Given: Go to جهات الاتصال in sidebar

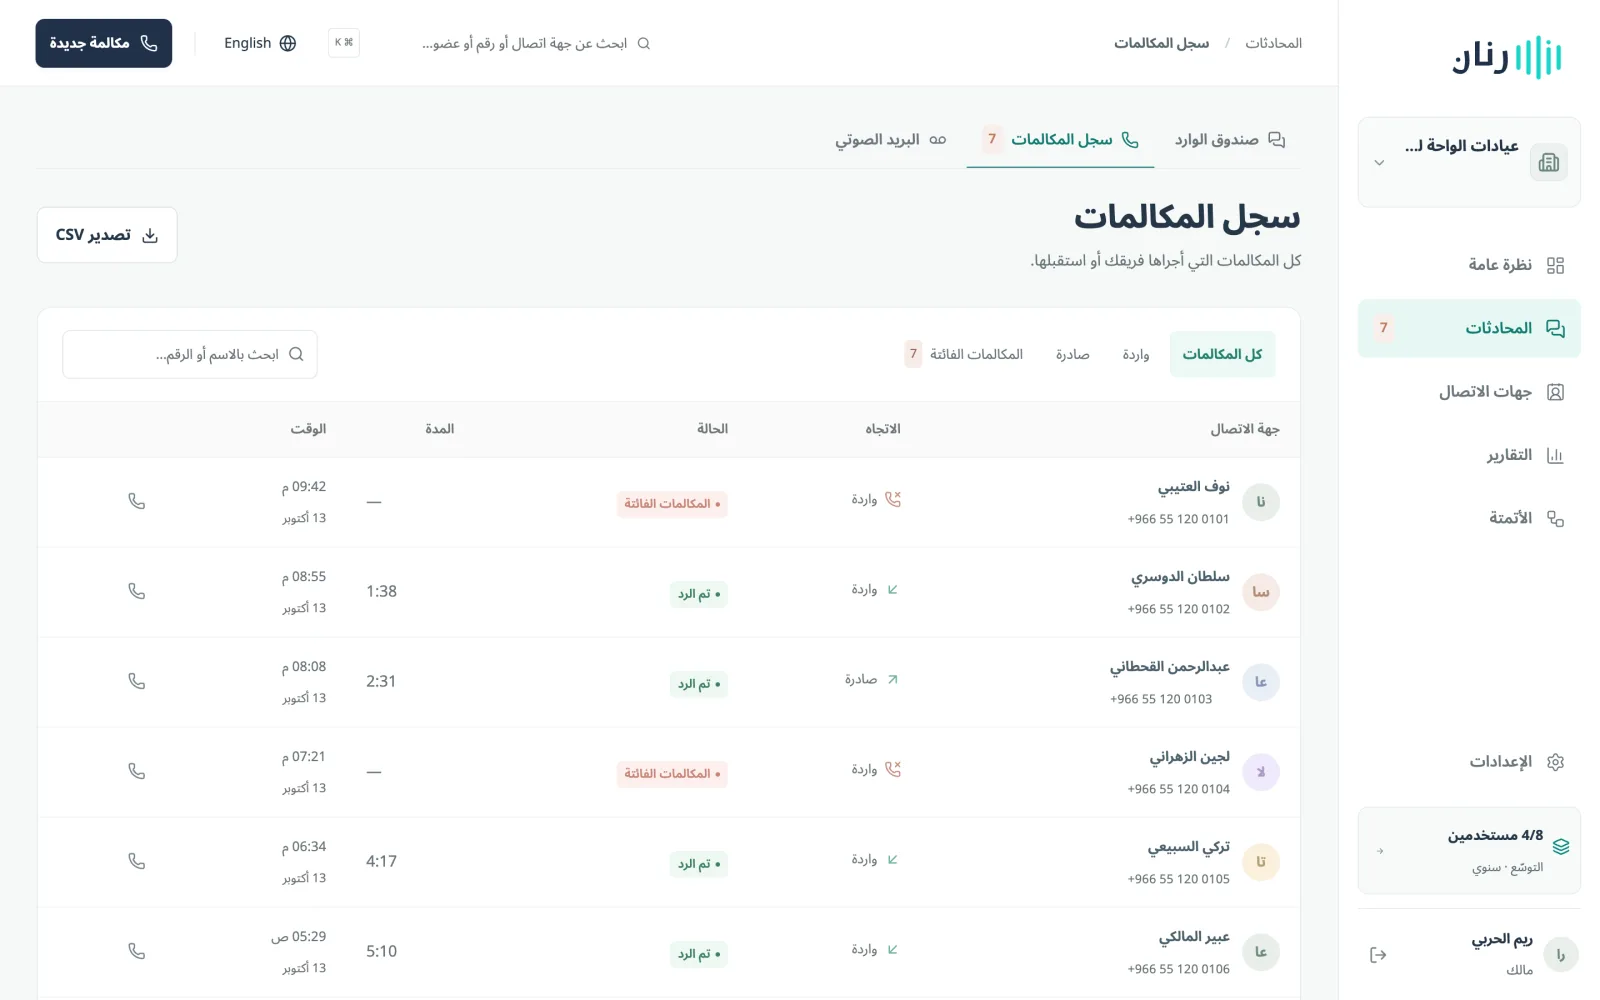Looking at the screenshot, I should coord(1469,392).
